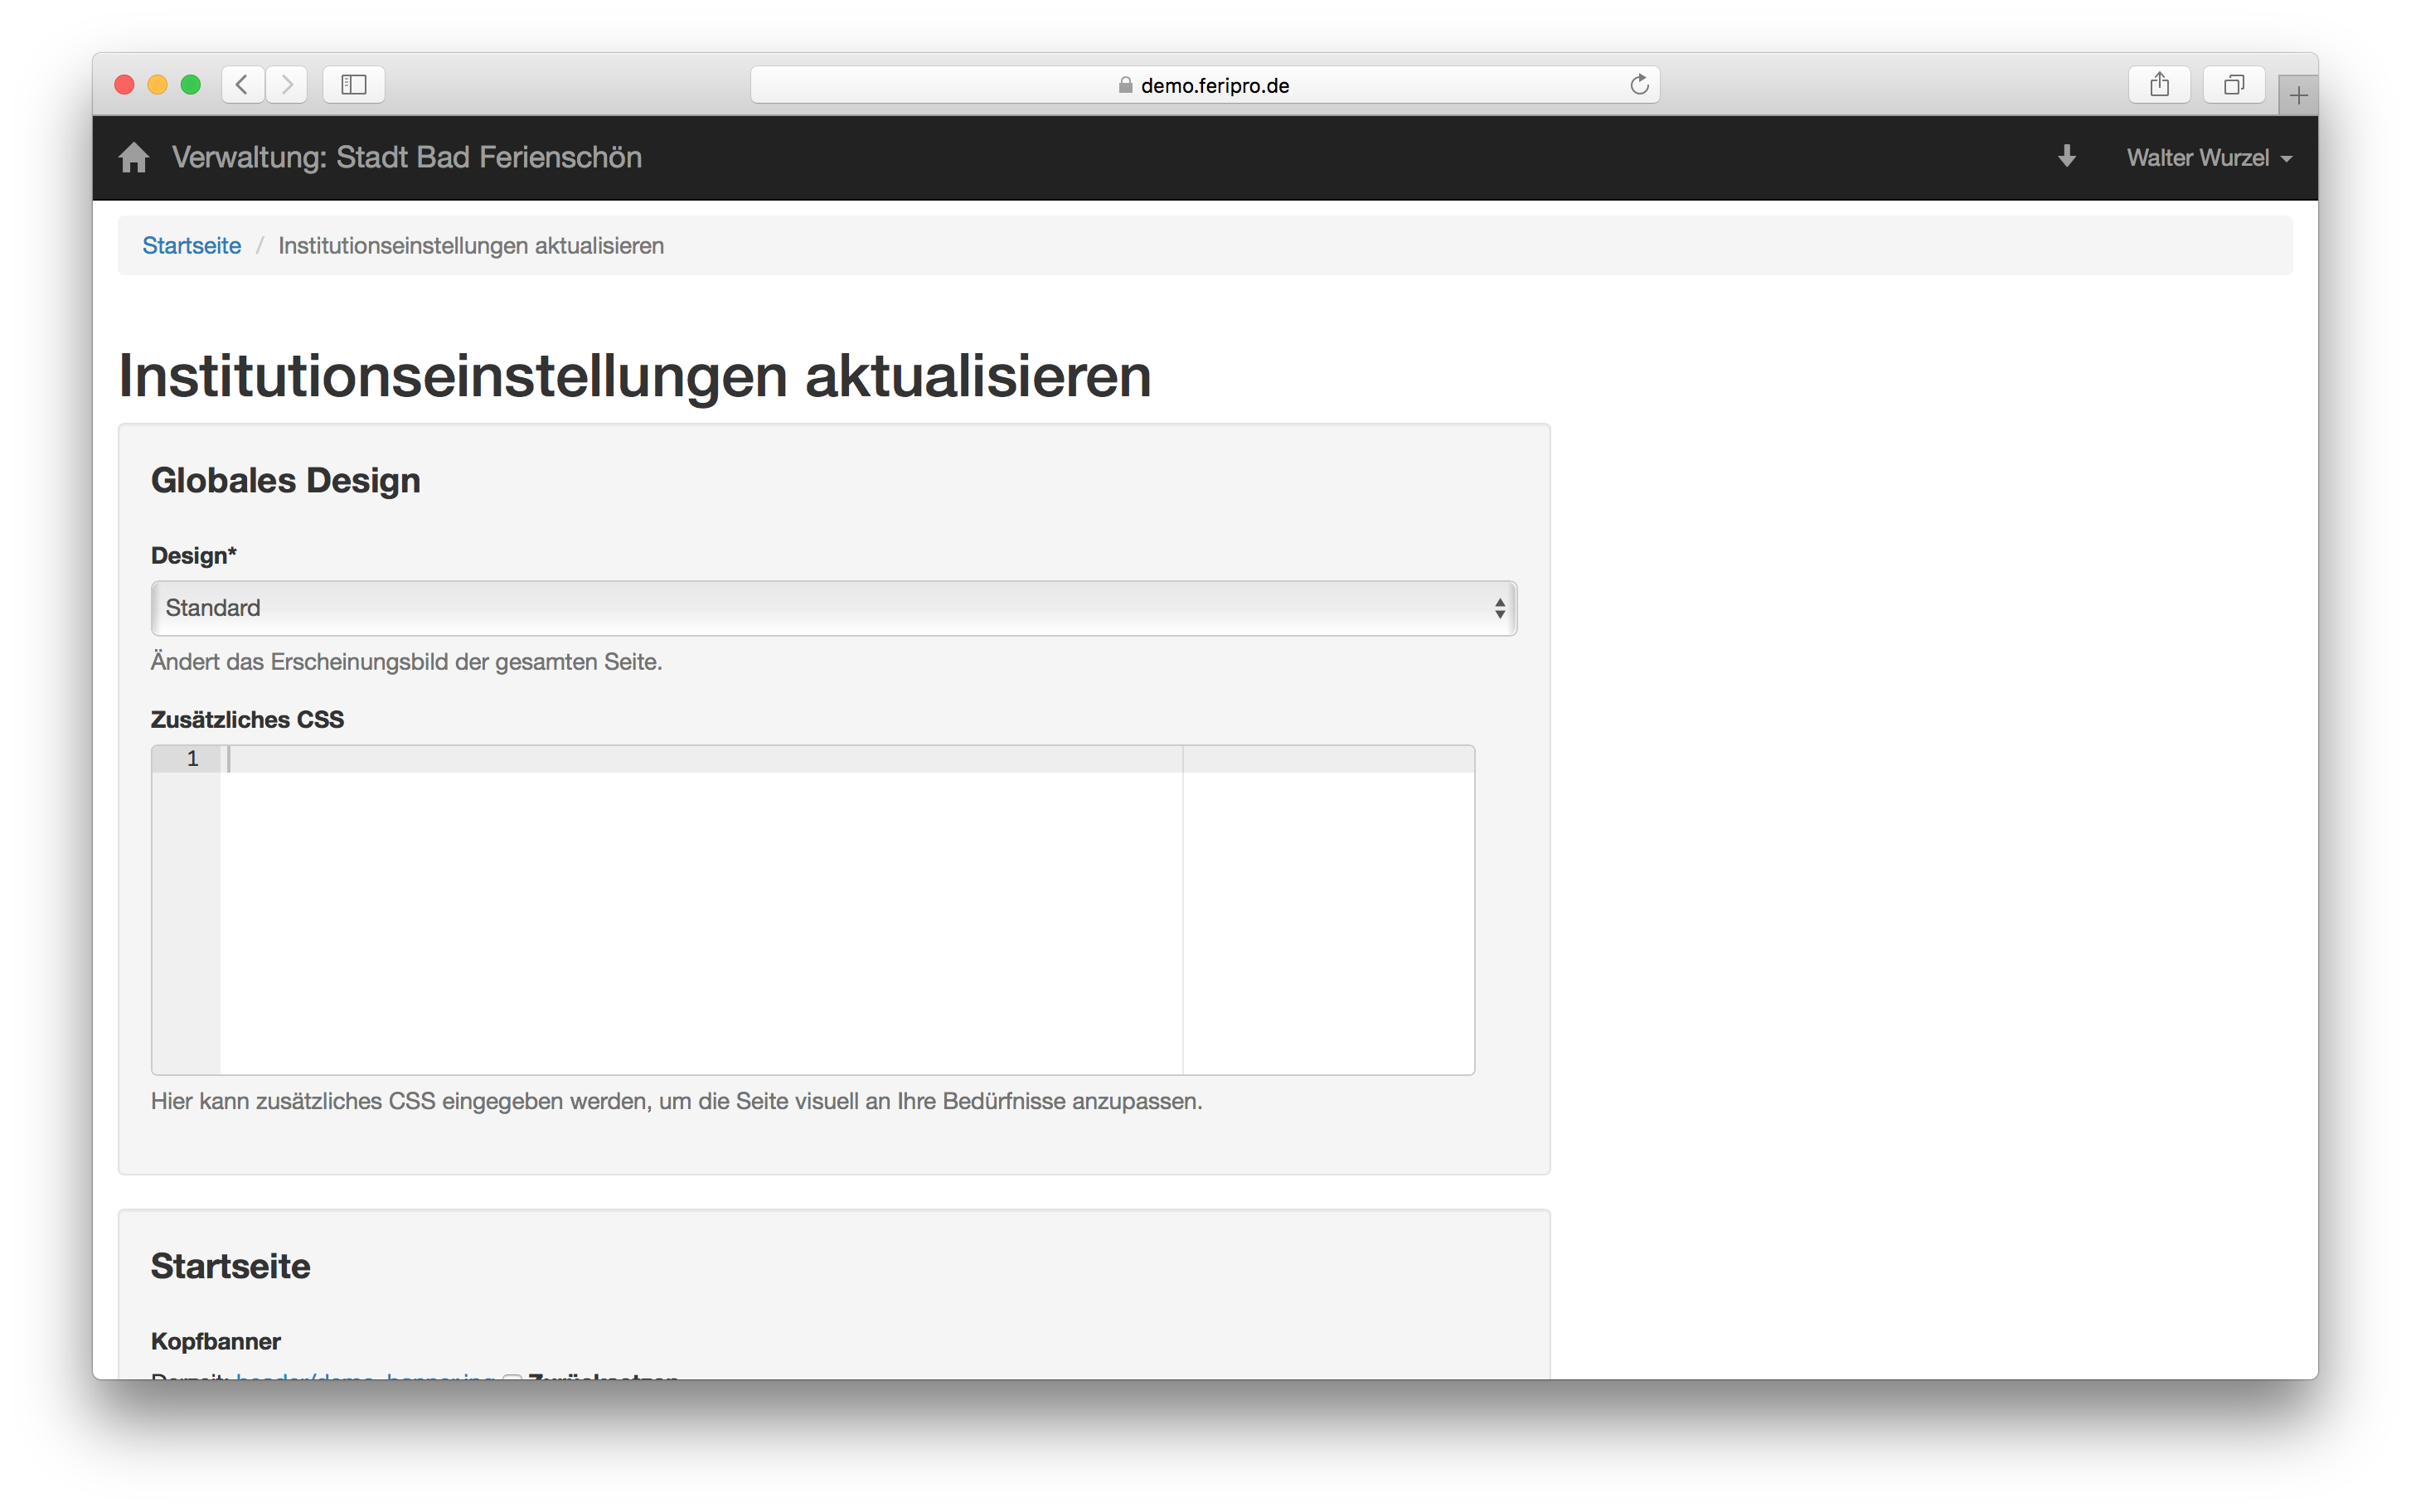The image size is (2411, 1512).
Task: Reload the page using refresh icon
Action: pyautogui.click(x=1638, y=85)
